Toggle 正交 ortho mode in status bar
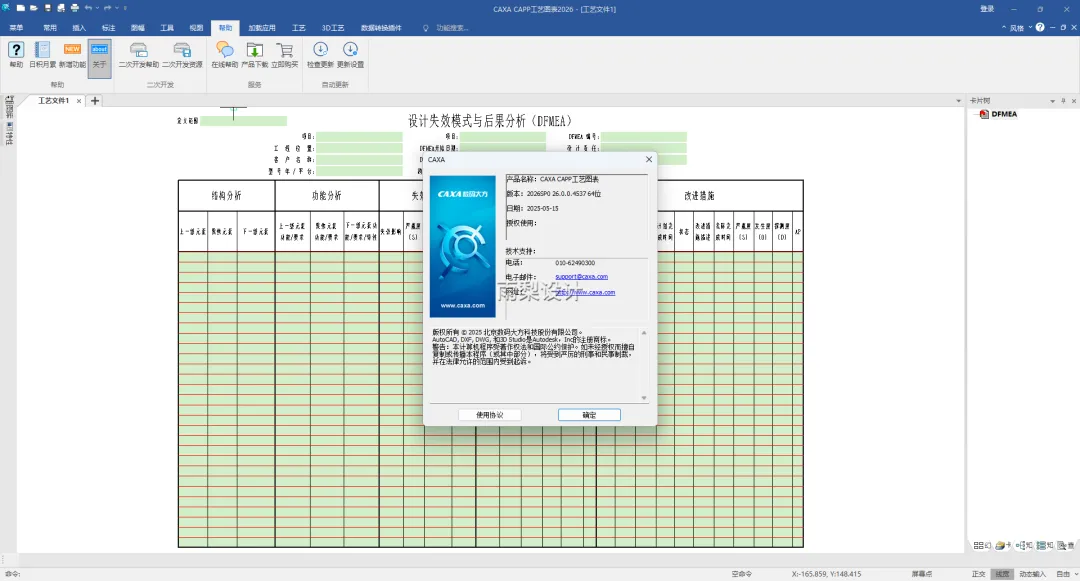 tap(978, 574)
